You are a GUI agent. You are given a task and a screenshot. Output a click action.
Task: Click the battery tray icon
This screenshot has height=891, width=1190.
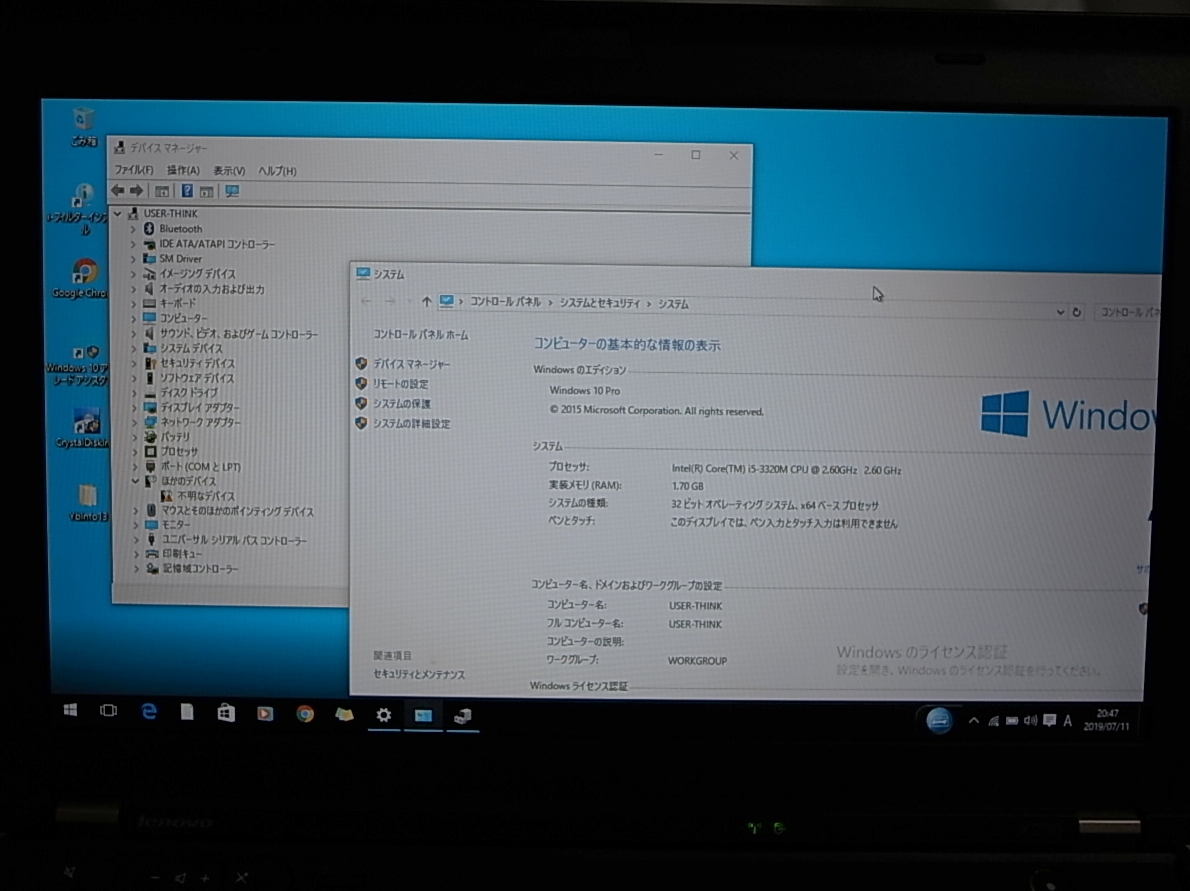[x=1012, y=721]
